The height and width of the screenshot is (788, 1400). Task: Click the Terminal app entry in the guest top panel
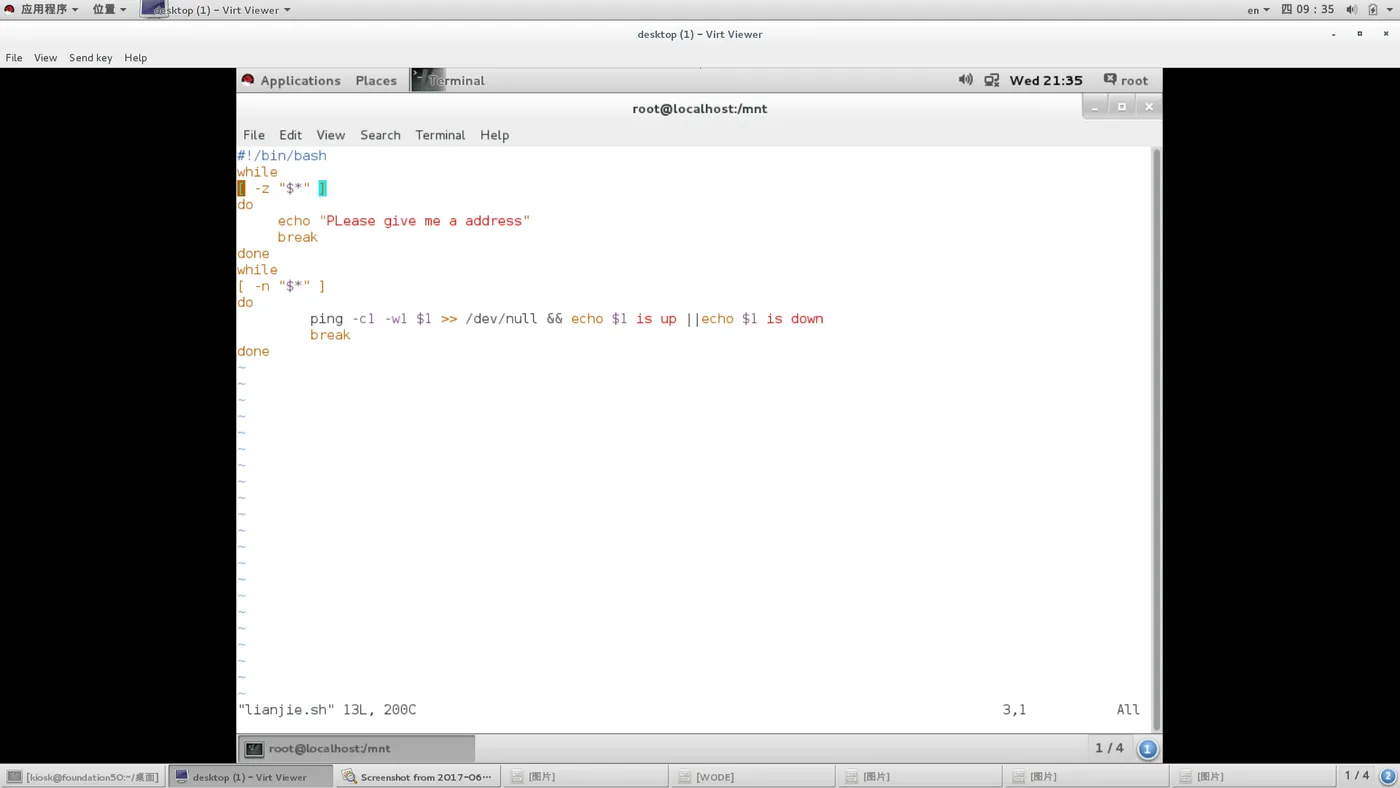[x=449, y=80]
